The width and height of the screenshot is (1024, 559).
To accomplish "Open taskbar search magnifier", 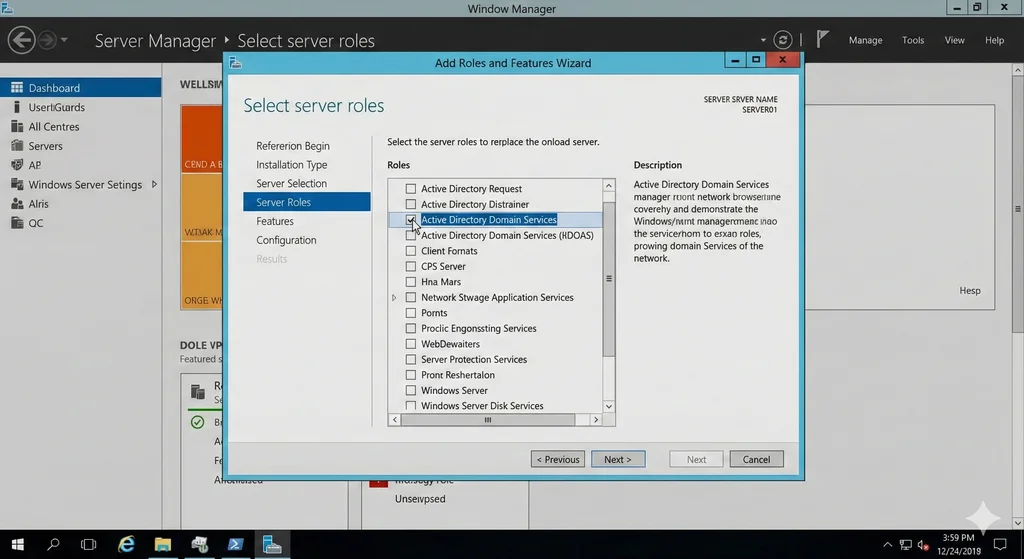I will point(54,544).
